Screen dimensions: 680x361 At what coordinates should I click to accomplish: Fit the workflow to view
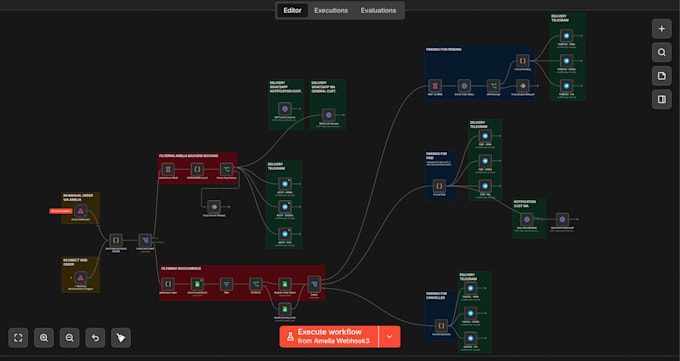pos(18,338)
